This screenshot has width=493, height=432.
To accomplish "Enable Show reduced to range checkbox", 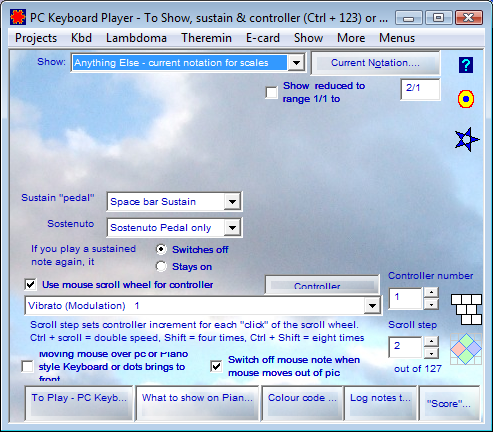I will point(271,93).
